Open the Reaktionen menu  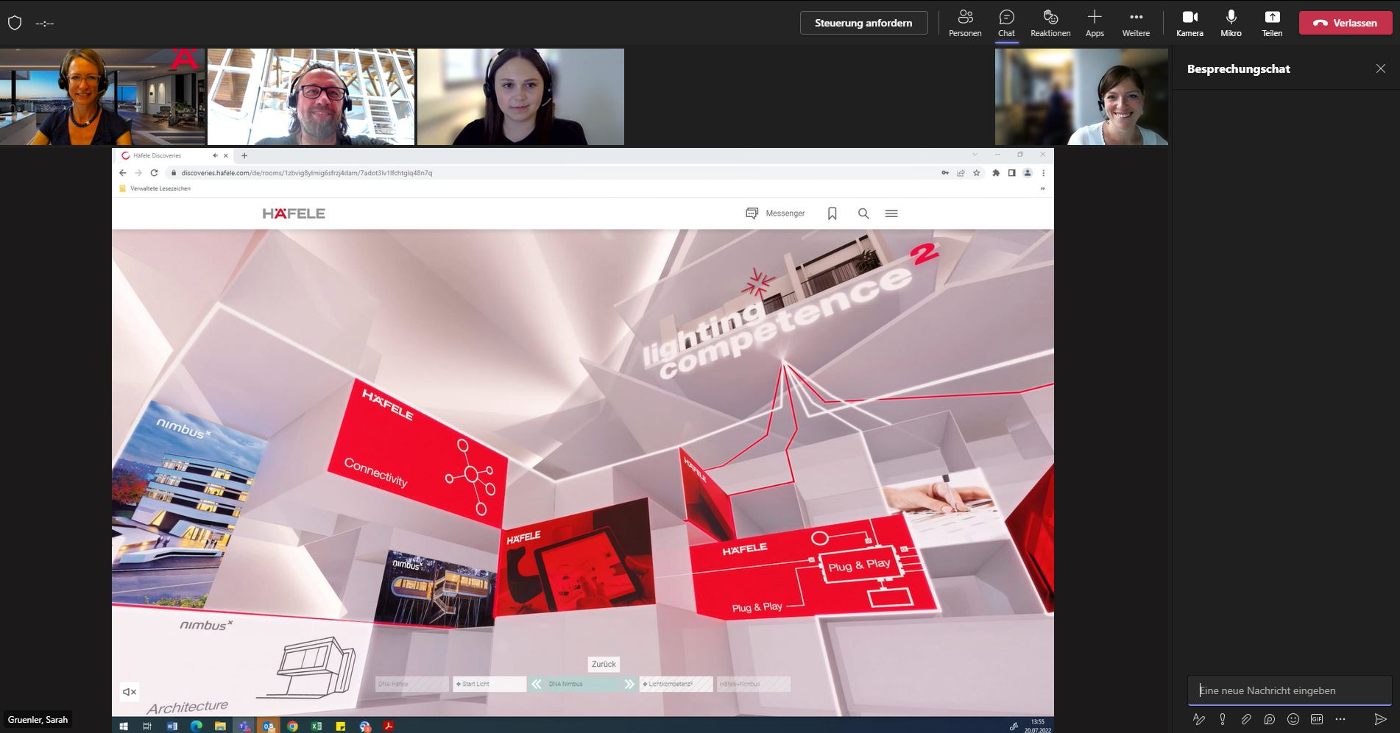(x=1050, y=22)
